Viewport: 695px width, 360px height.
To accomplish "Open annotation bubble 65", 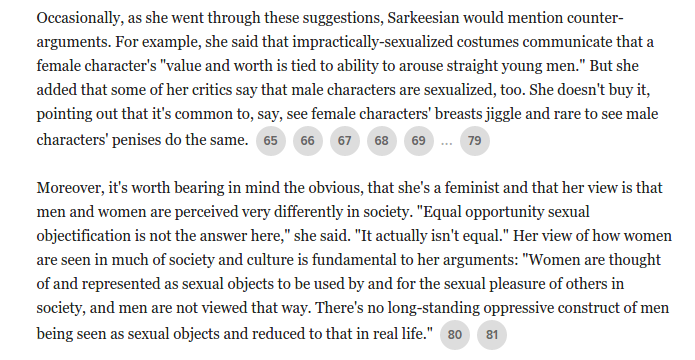I will (x=270, y=141).
